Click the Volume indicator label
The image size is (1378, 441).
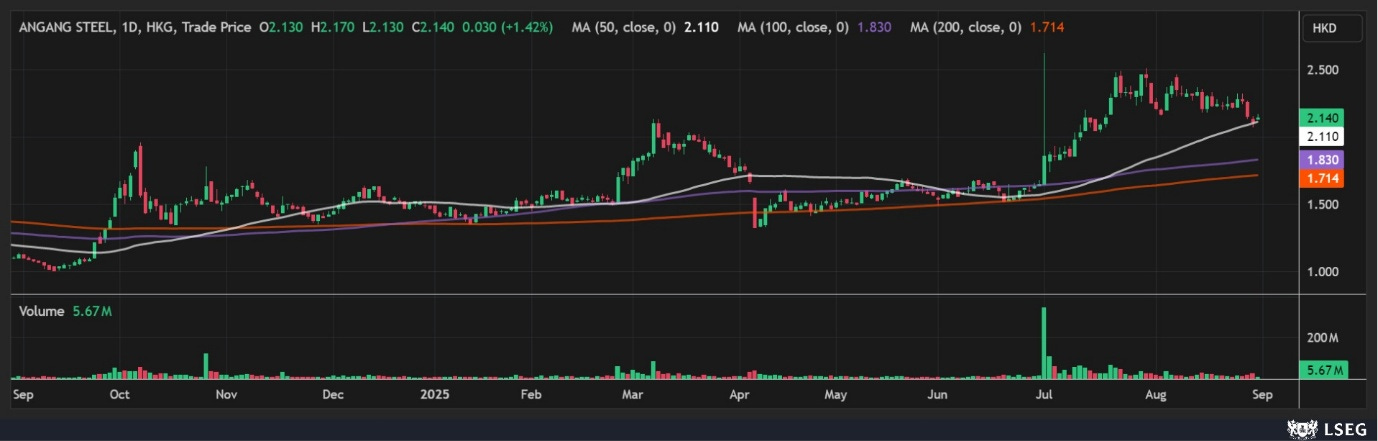point(42,312)
